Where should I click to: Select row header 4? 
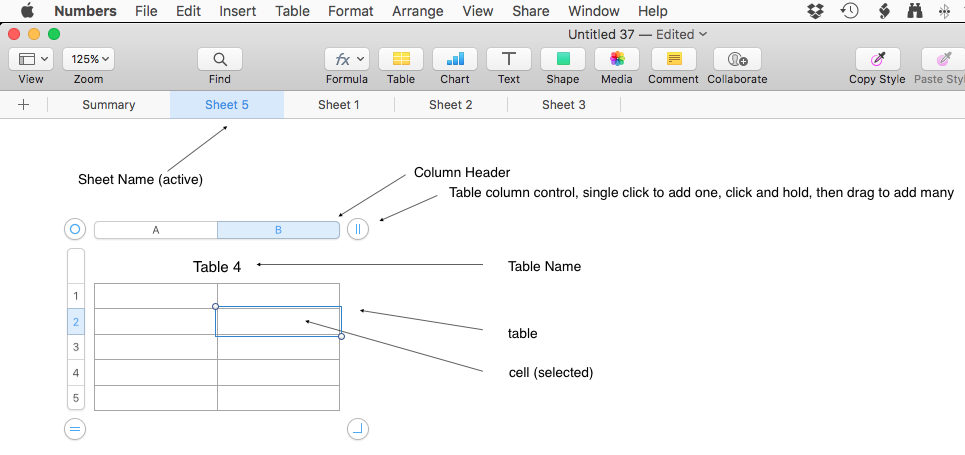tap(76, 372)
